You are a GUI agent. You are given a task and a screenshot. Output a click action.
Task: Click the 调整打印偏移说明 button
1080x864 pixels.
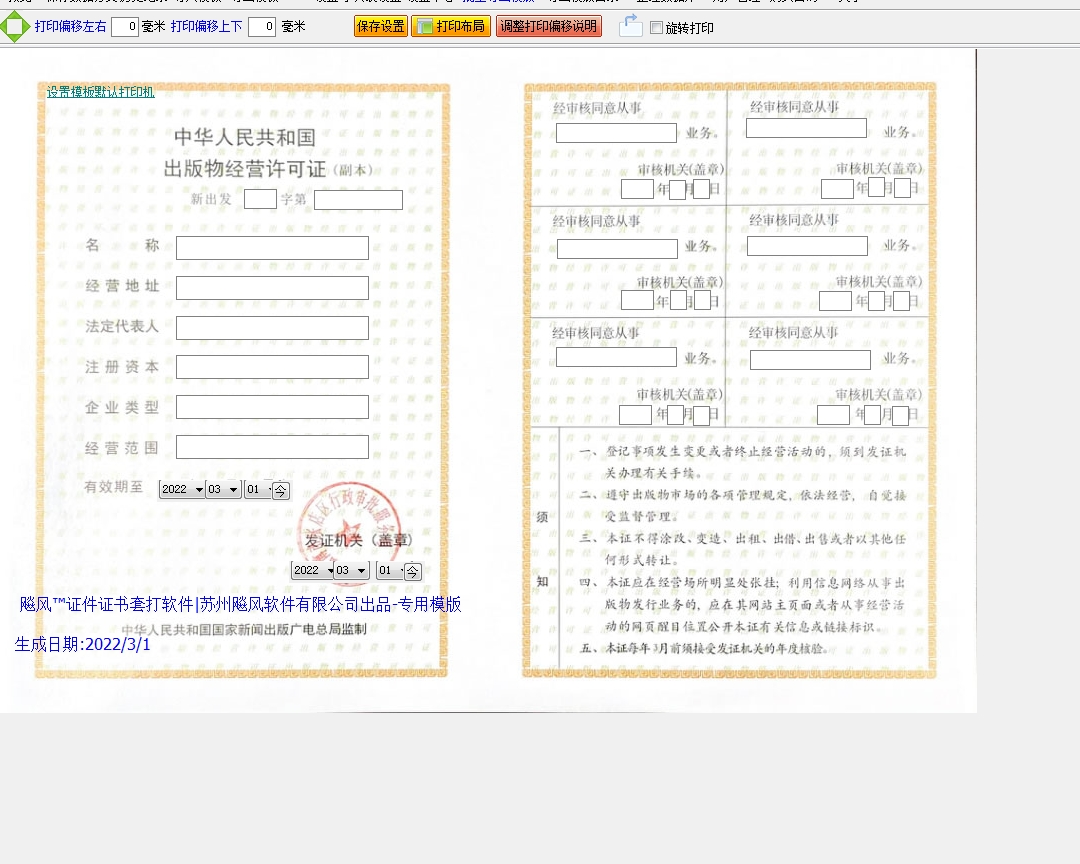(548, 27)
